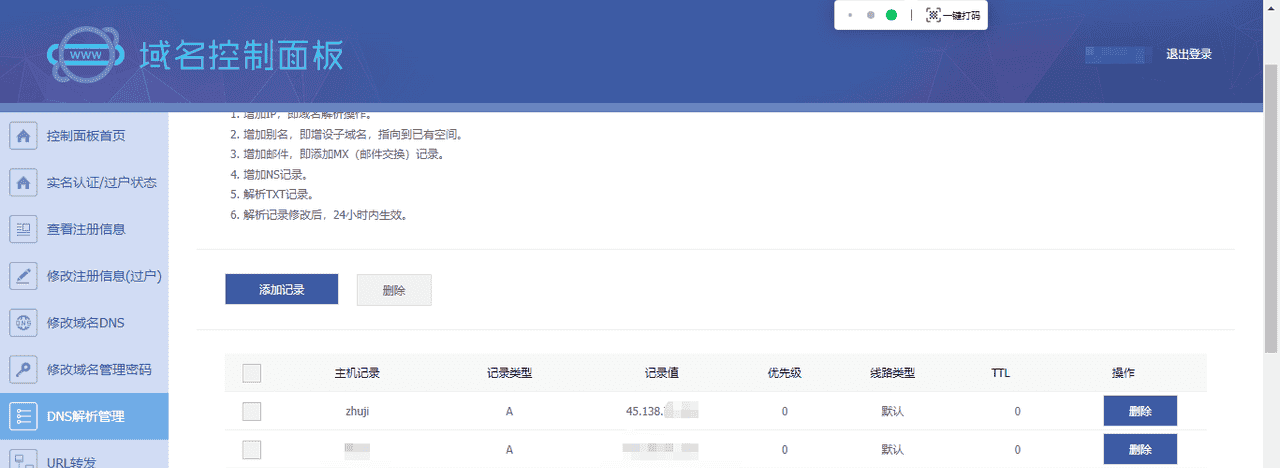Open 修改注册信息(过户) menu item
The width and height of the screenshot is (1280, 468).
click(84, 276)
